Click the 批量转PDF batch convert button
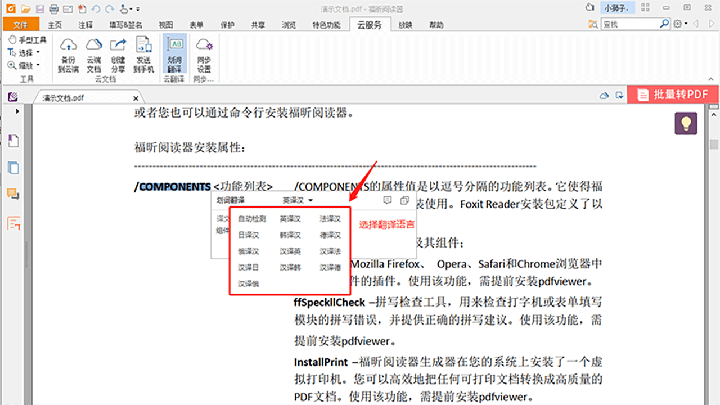Viewport: 720px width, 405px height. 673,95
